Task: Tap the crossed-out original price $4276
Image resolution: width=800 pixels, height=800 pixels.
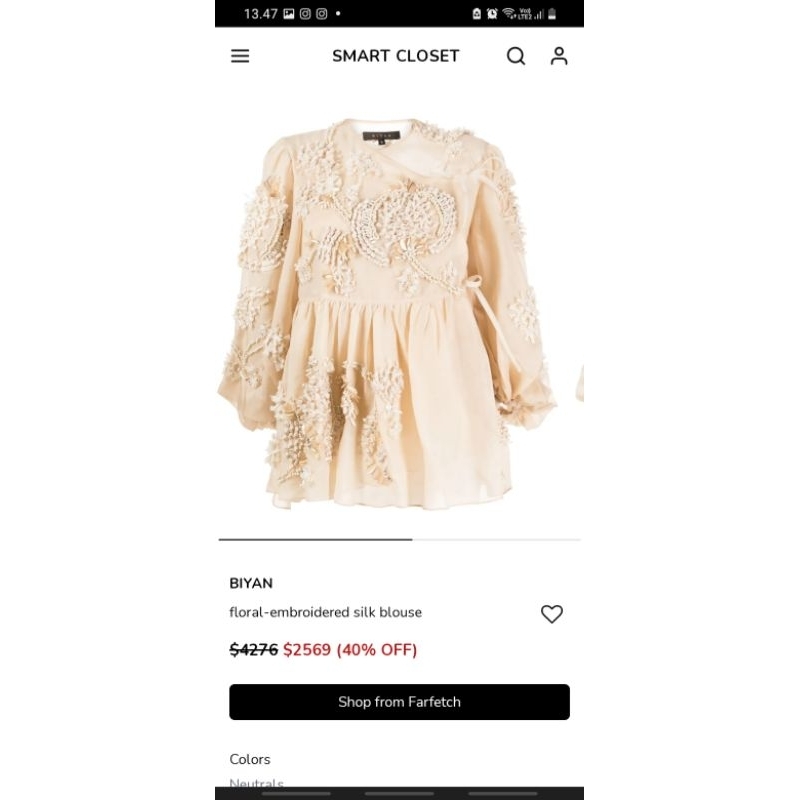Action: [x=254, y=649]
